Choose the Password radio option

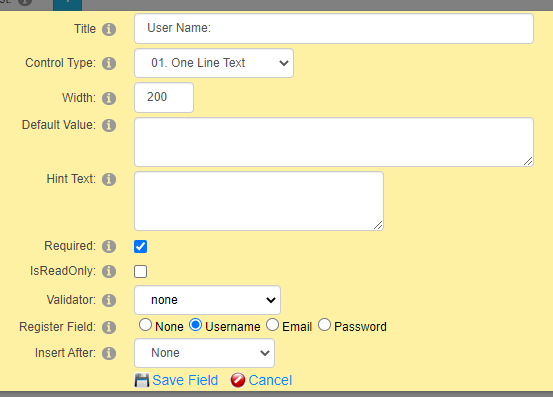click(324, 325)
